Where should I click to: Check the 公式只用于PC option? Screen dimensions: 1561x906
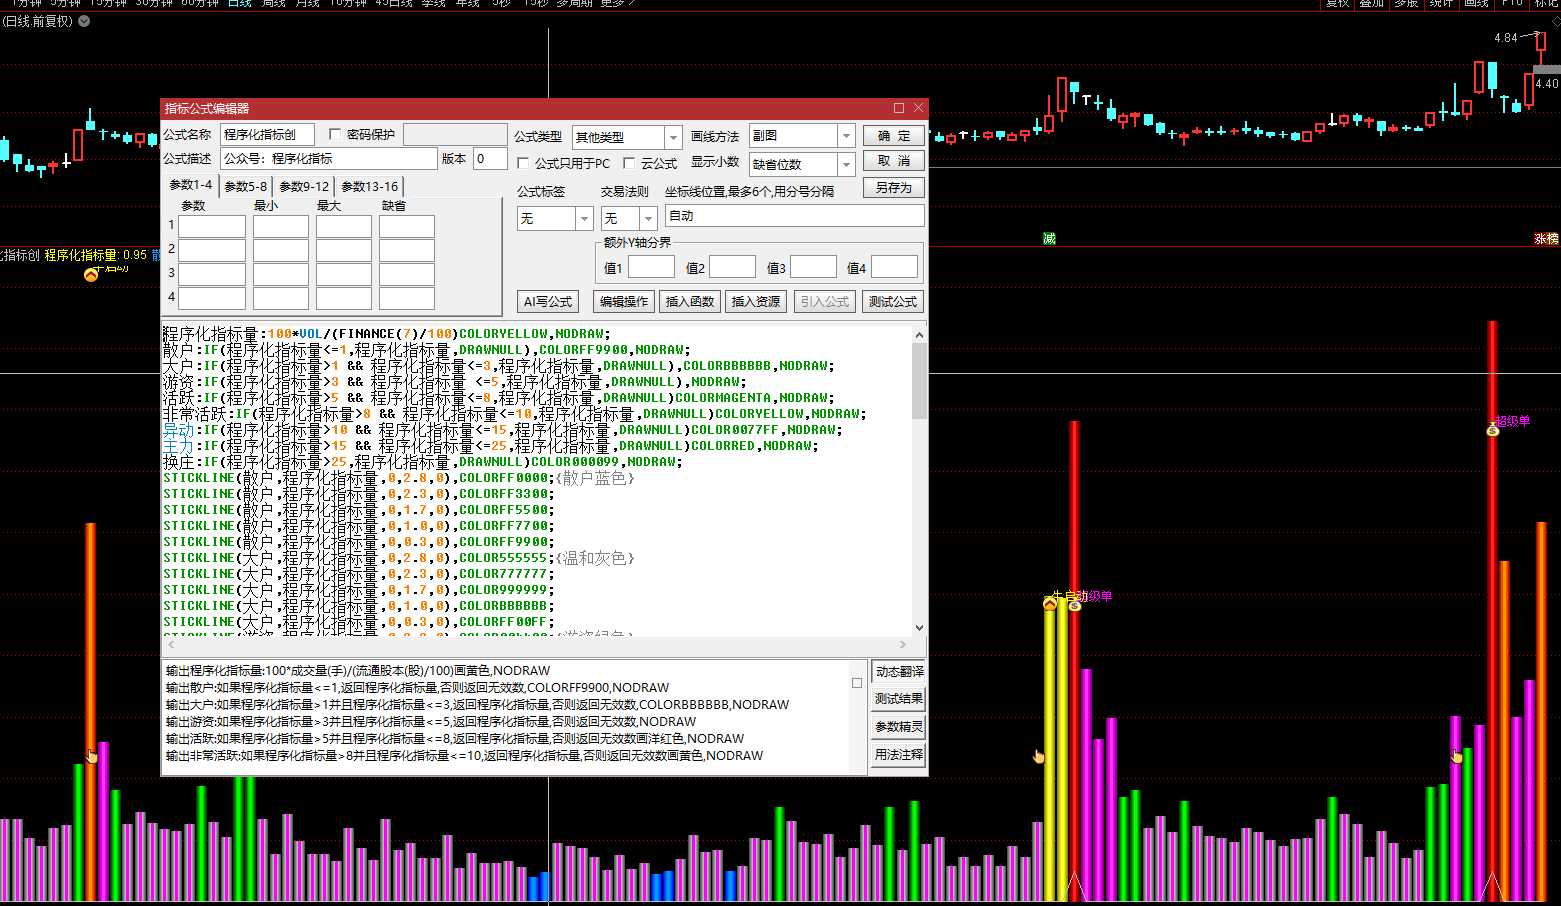tap(523, 163)
